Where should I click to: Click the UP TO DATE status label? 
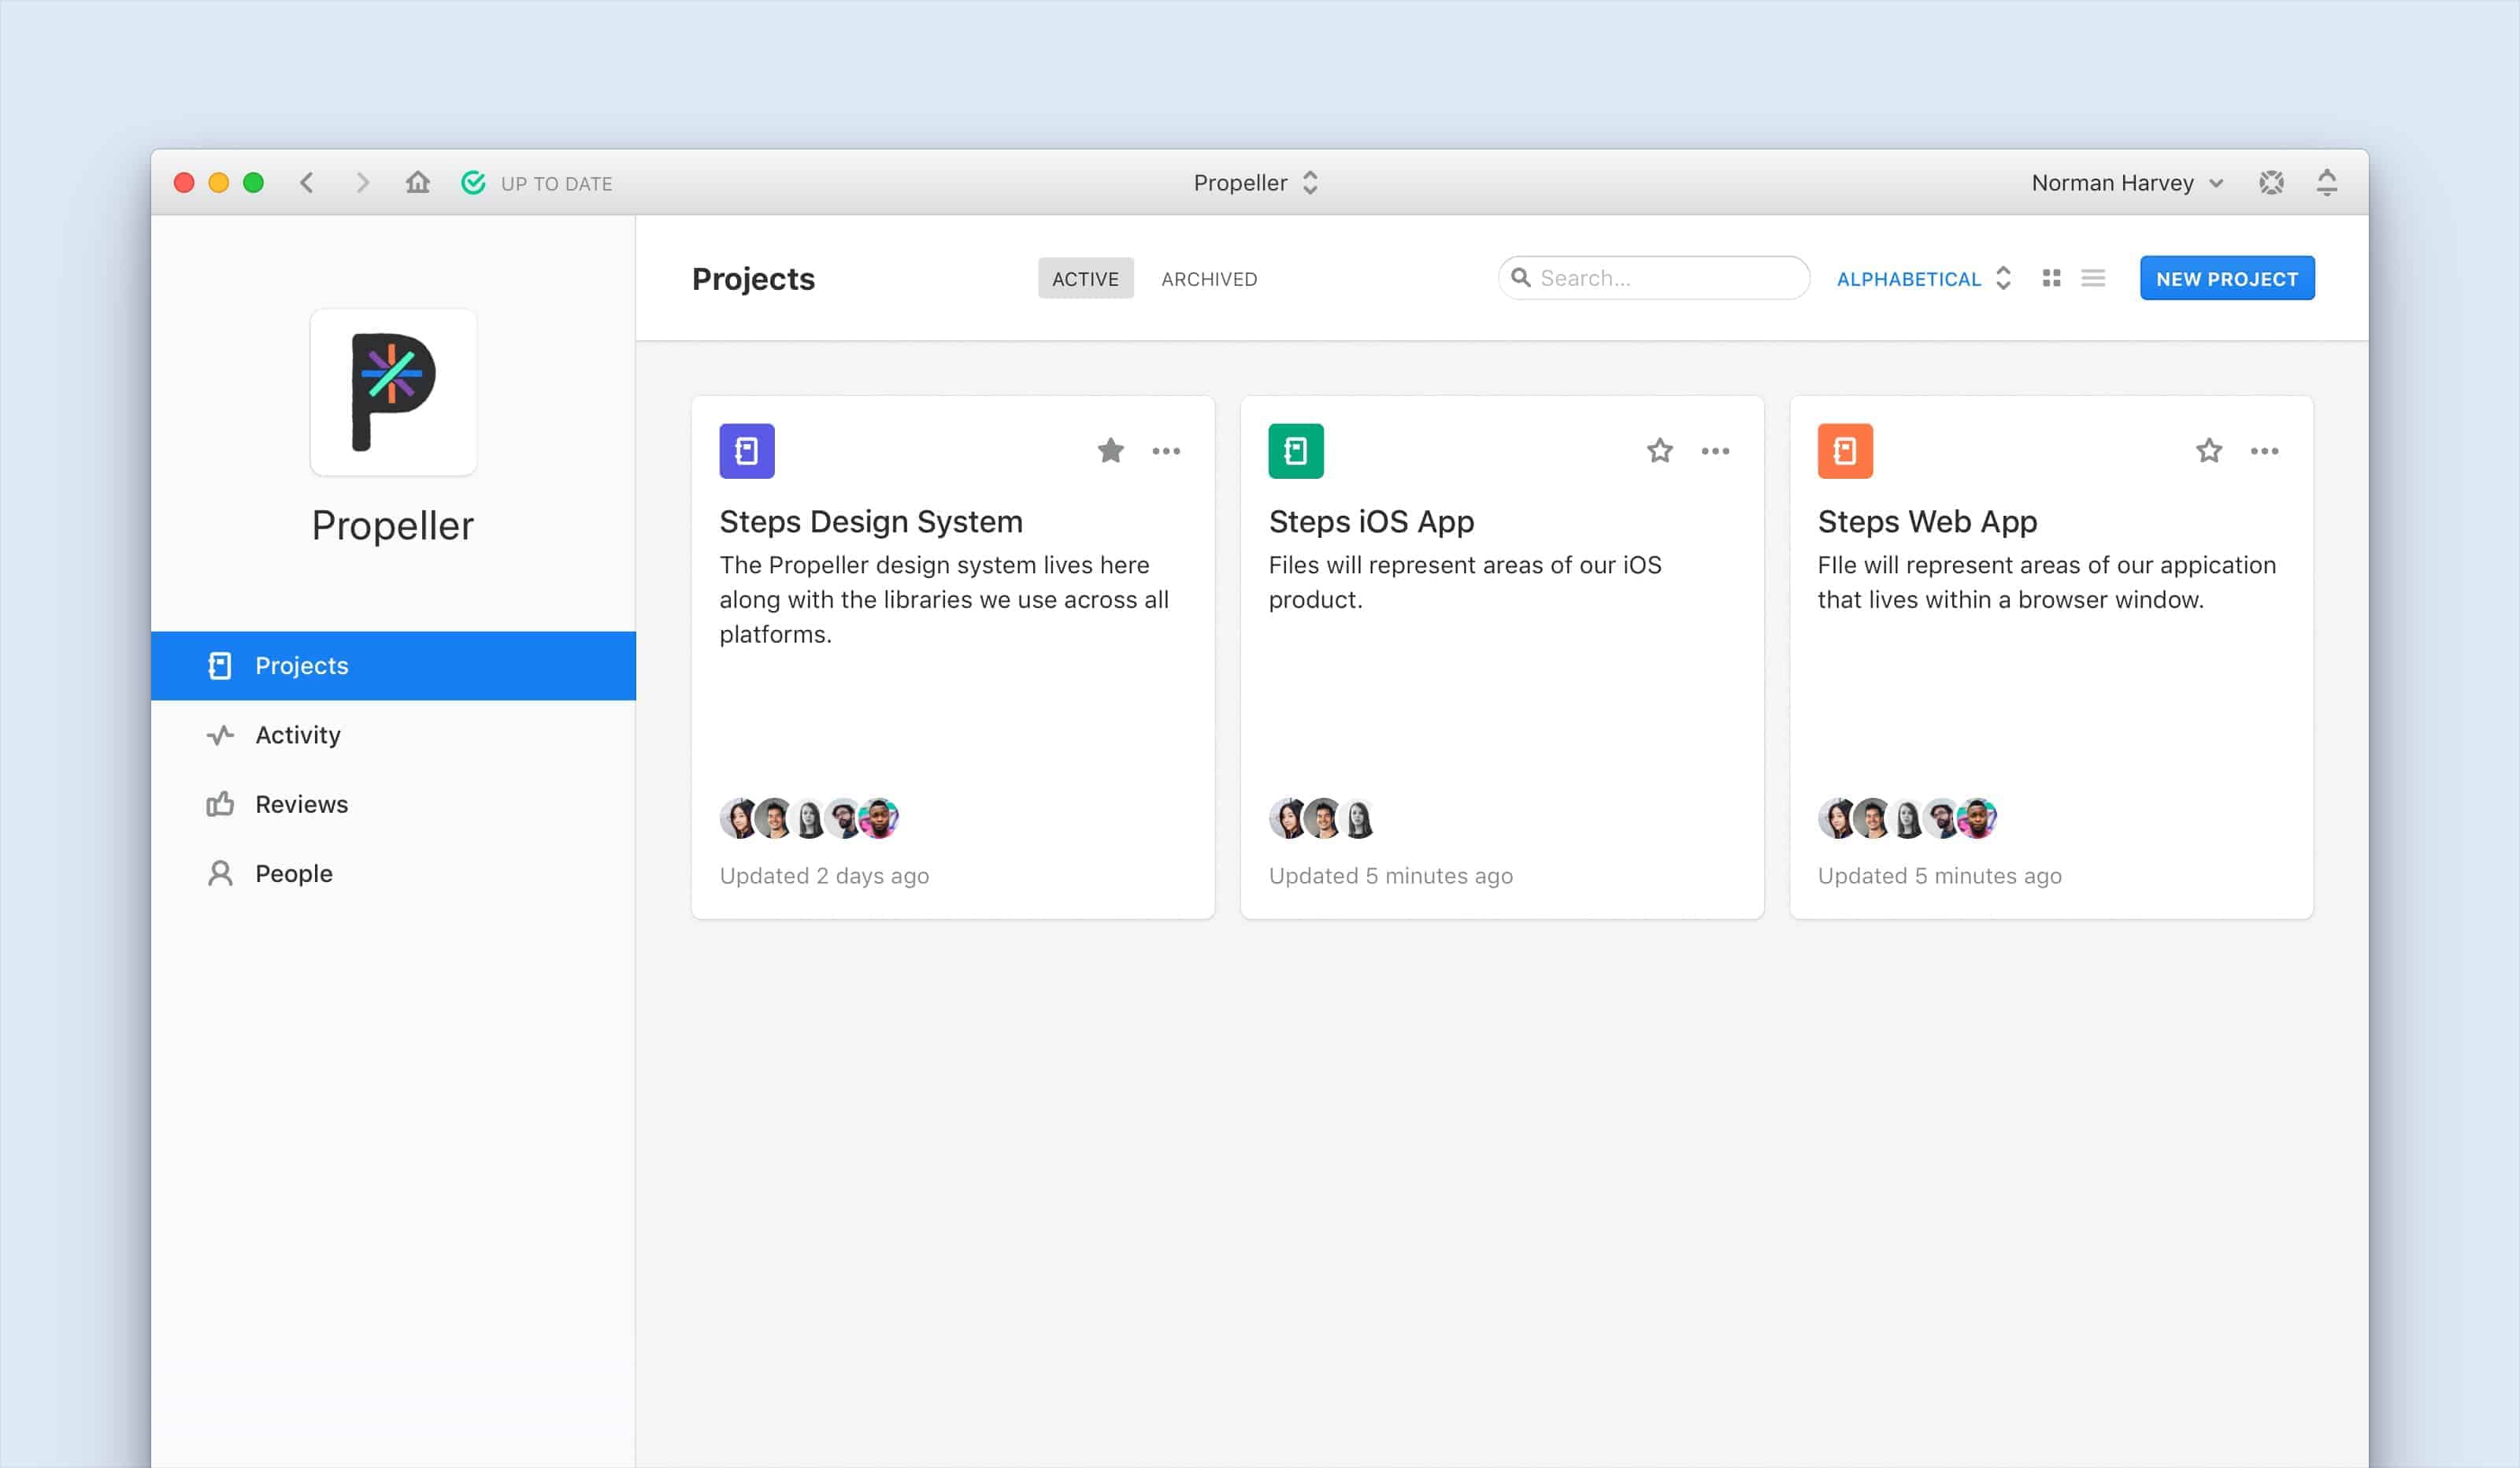(x=556, y=183)
